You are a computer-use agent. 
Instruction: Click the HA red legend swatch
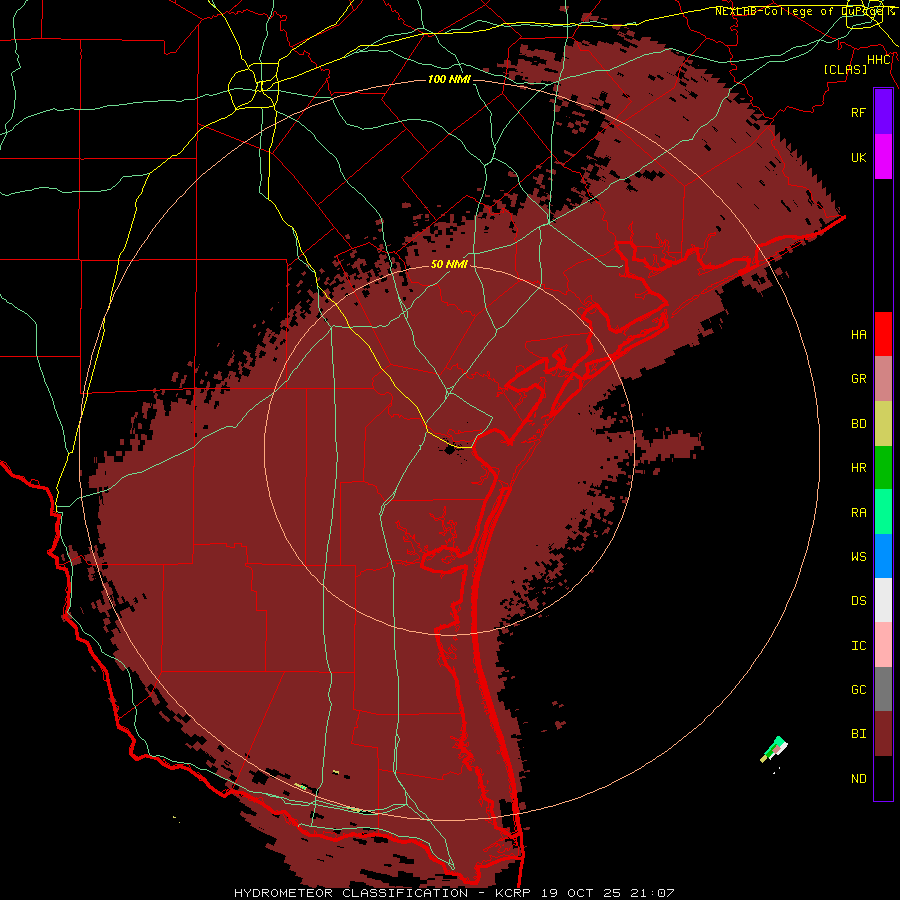883,334
